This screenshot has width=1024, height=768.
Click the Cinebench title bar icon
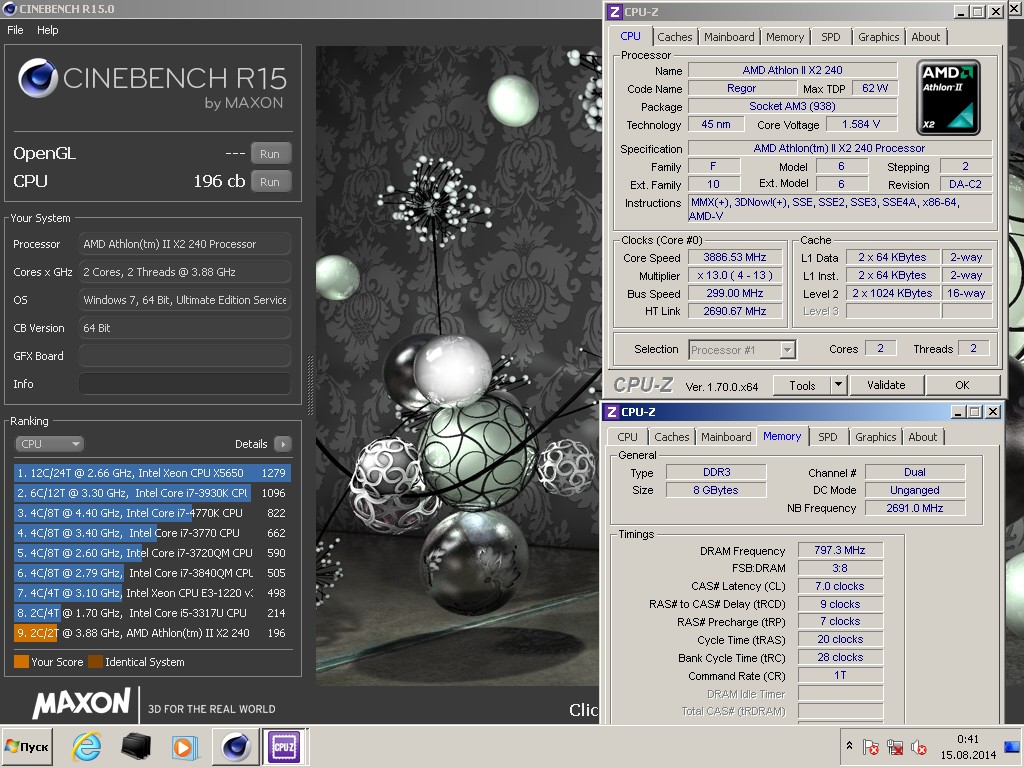click(9, 8)
